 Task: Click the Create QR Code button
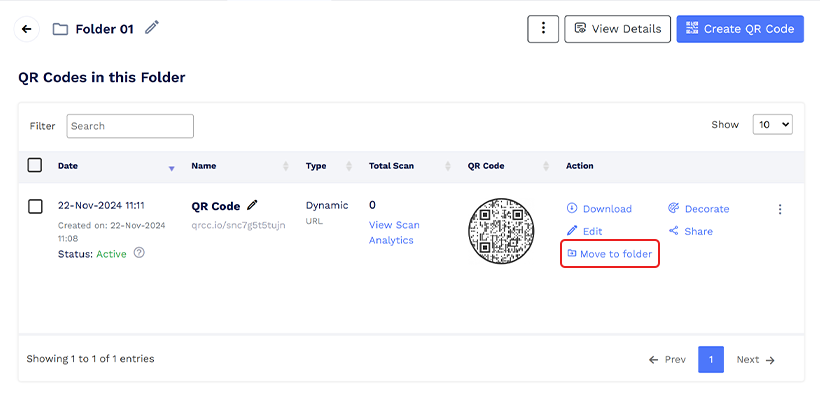point(740,29)
